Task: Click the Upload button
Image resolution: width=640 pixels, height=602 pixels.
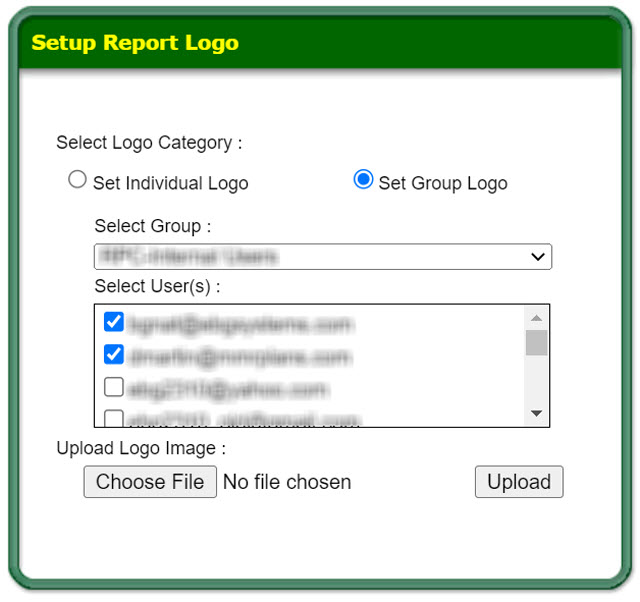Action: pyautogui.click(x=519, y=482)
